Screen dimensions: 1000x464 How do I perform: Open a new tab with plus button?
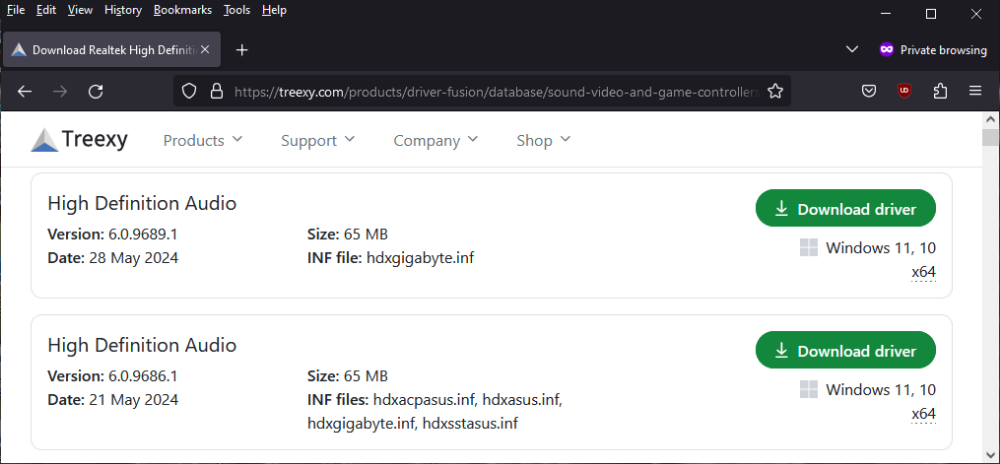[241, 49]
